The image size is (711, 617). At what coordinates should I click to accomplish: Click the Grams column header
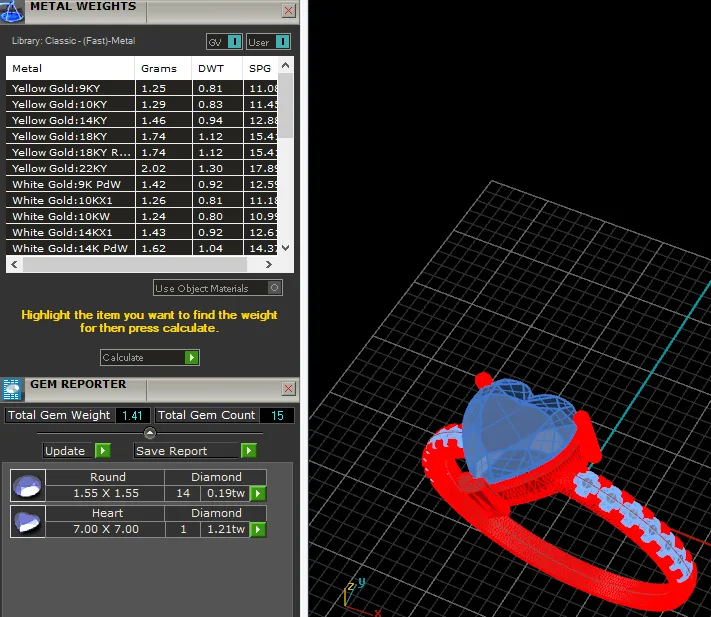(163, 68)
